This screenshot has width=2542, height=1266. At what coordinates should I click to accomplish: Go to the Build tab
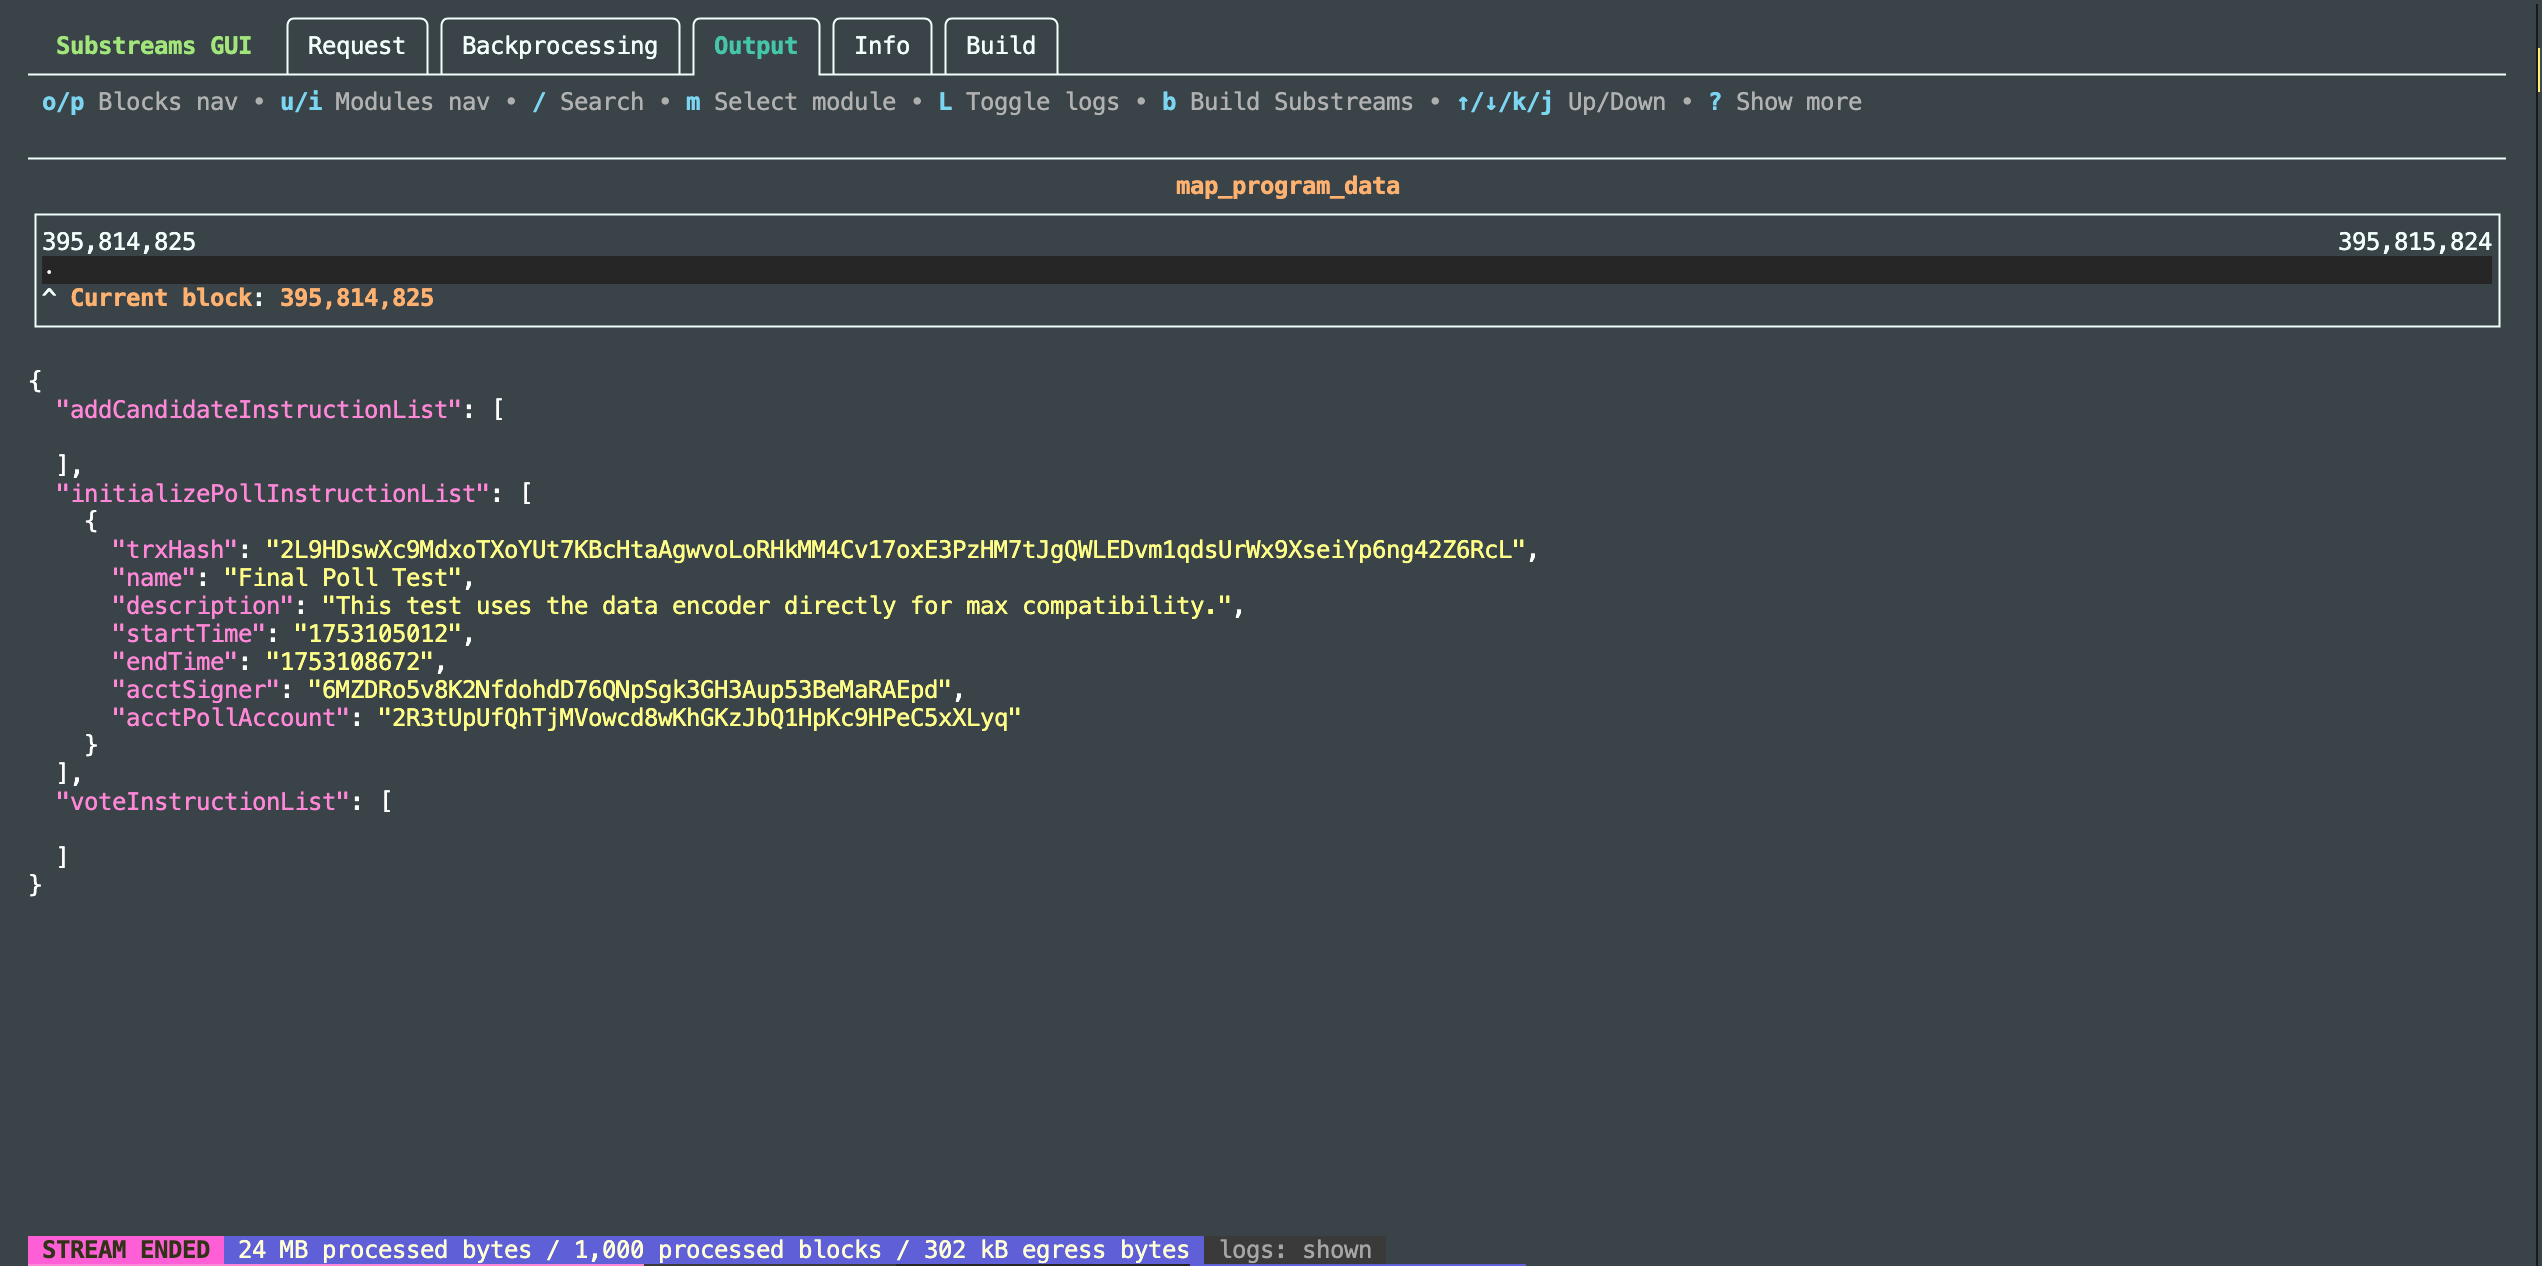pos(1000,46)
